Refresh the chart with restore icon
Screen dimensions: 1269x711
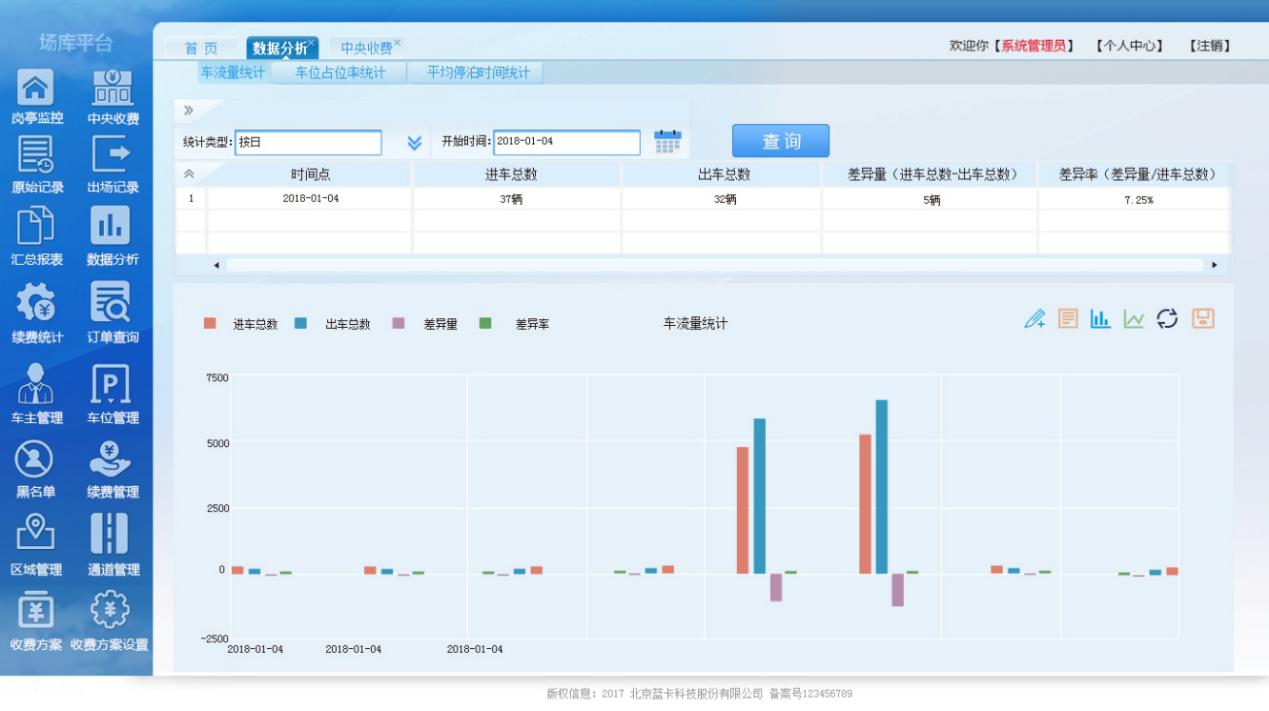[x=1167, y=319]
